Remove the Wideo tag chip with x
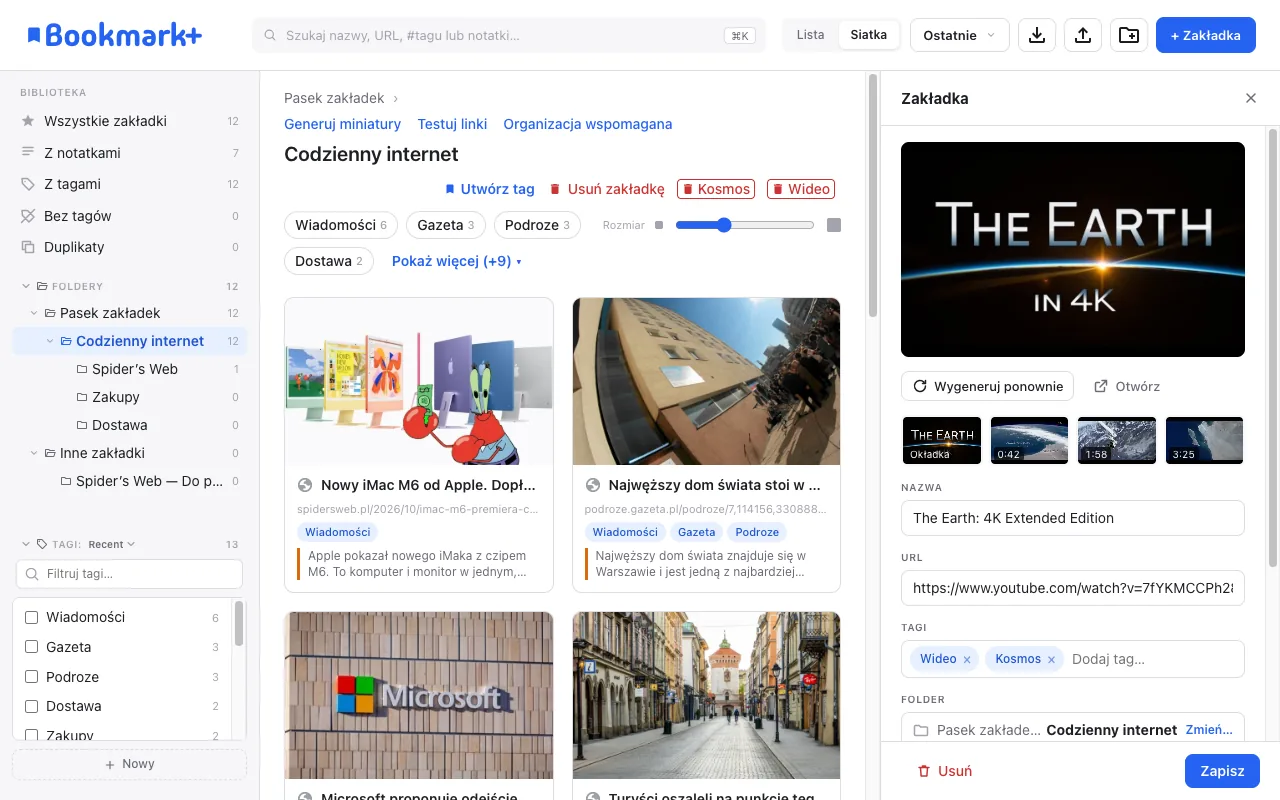Screen dimensions: 1280x800 [x=967, y=660]
